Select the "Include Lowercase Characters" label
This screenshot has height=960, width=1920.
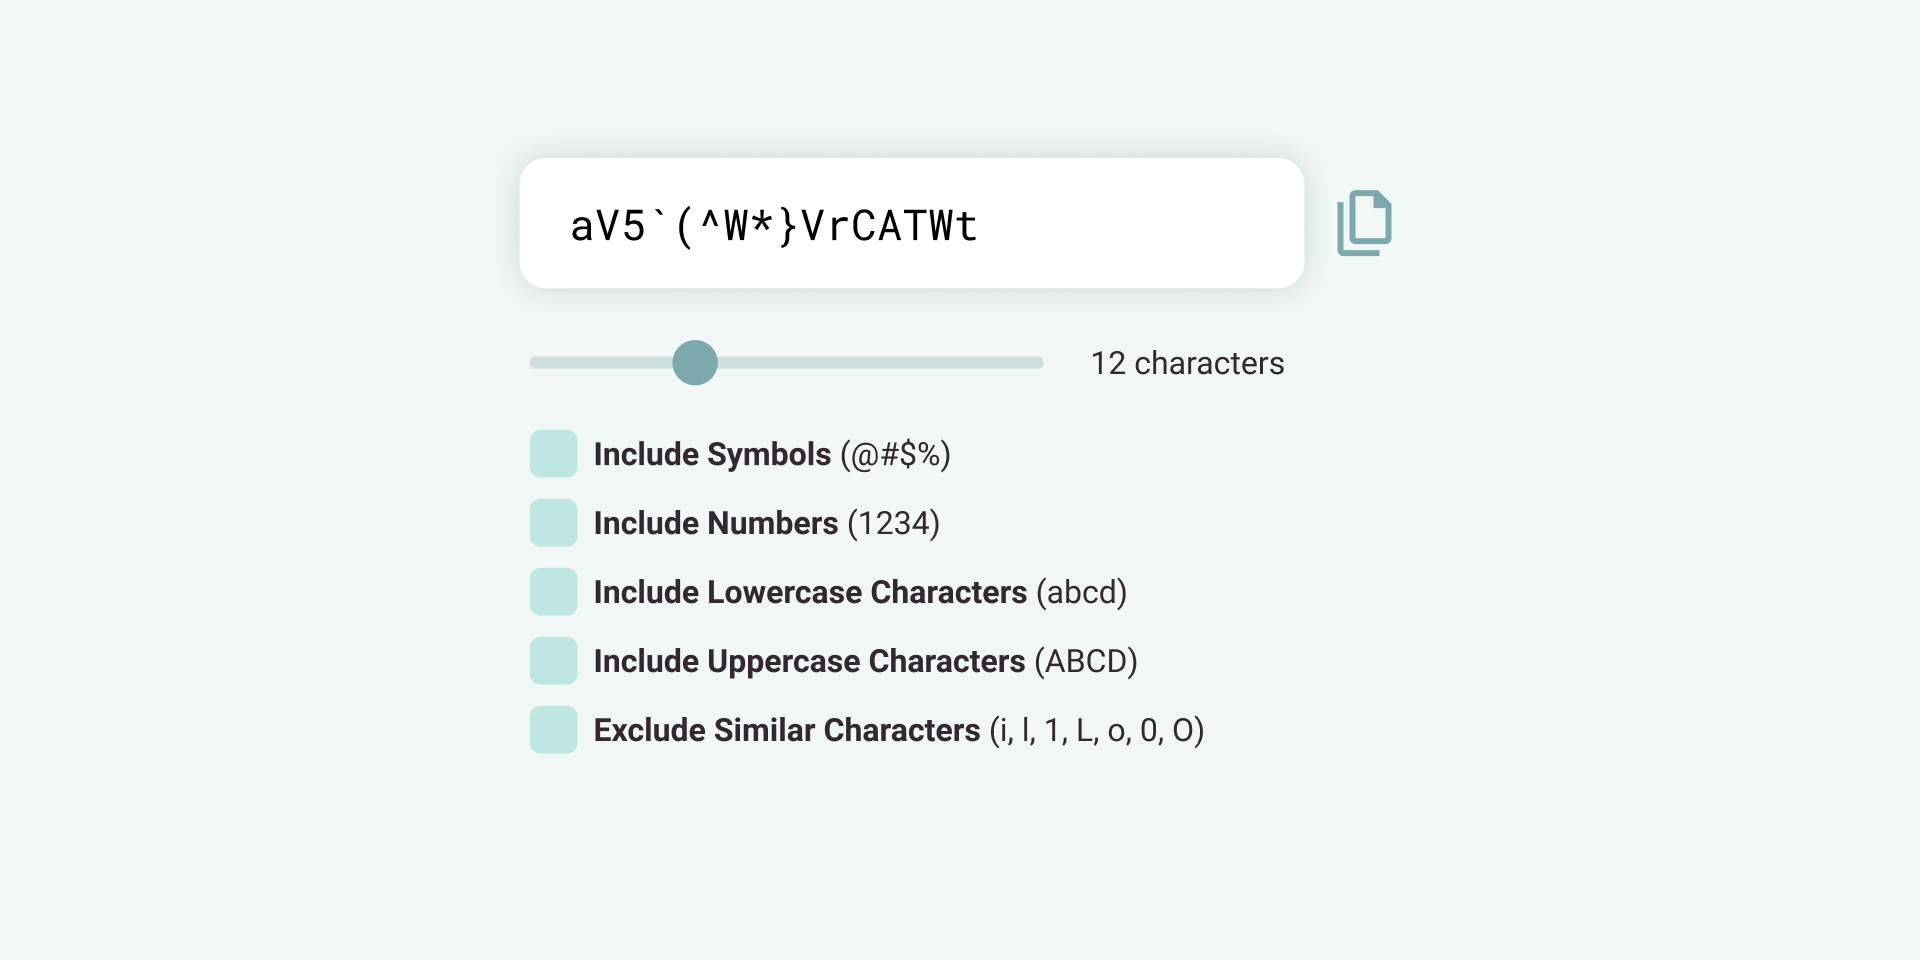click(x=810, y=593)
